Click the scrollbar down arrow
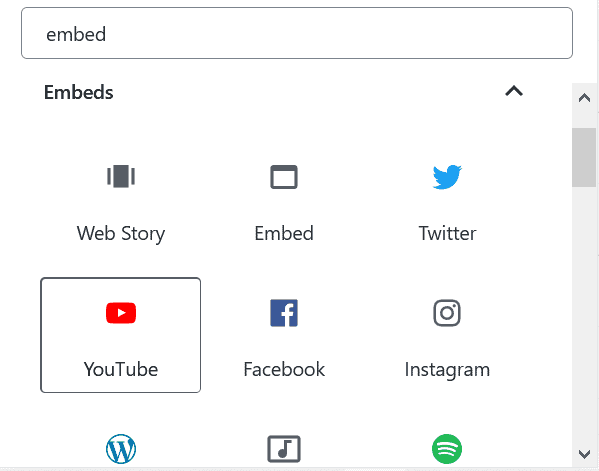Viewport: 599px width, 471px height. pyautogui.click(x=584, y=454)
